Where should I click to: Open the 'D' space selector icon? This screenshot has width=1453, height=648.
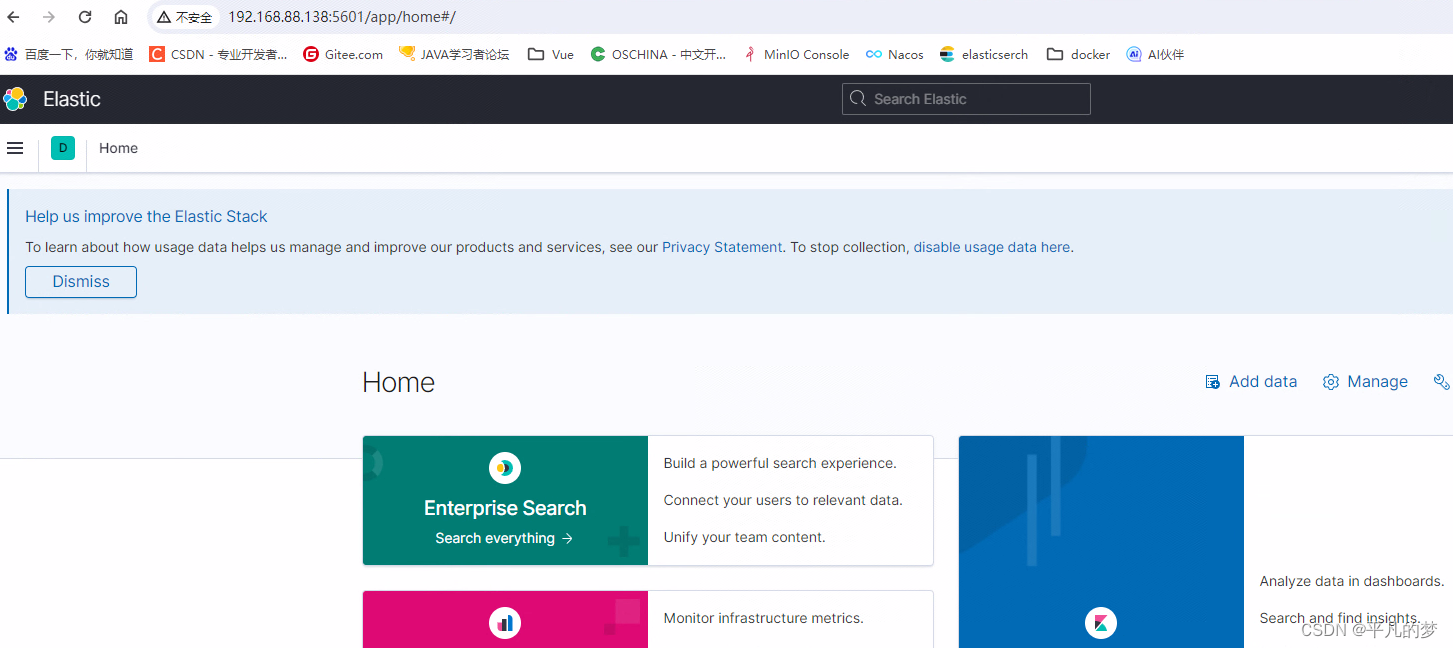point(62,147)
